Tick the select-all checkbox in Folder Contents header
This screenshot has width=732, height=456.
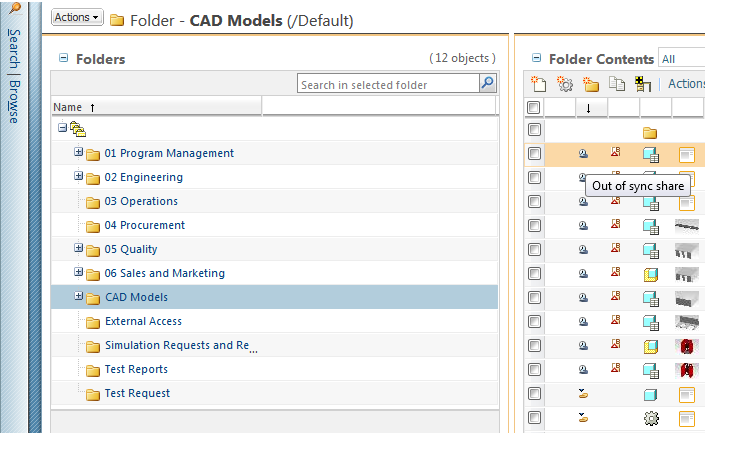pos(534,107)
